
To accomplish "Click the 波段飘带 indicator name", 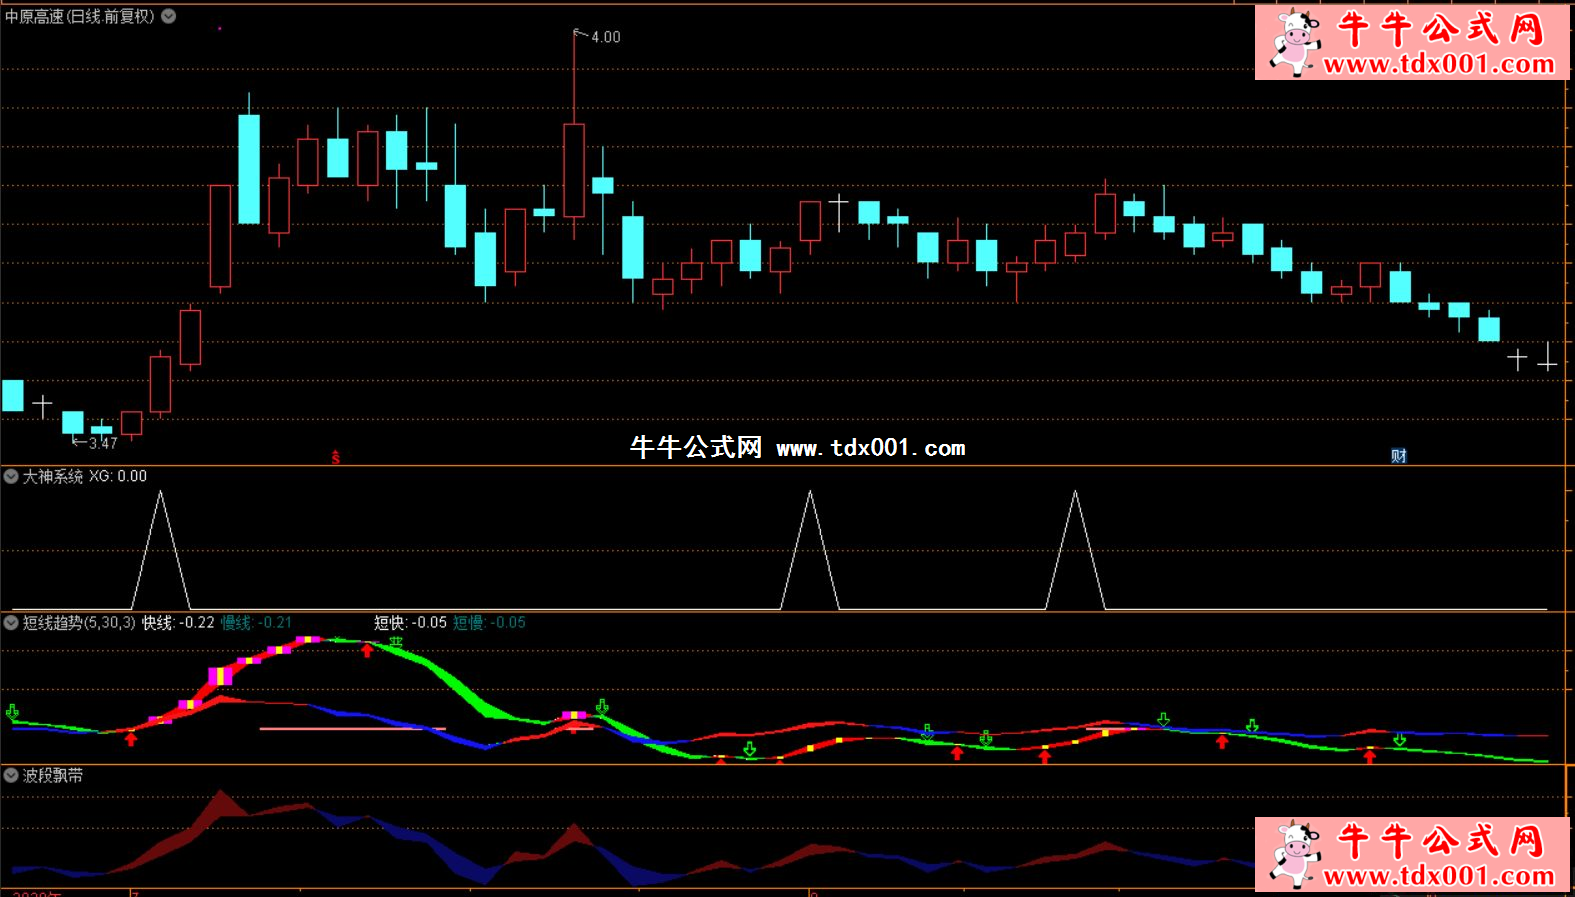I will tap(53, 775).
